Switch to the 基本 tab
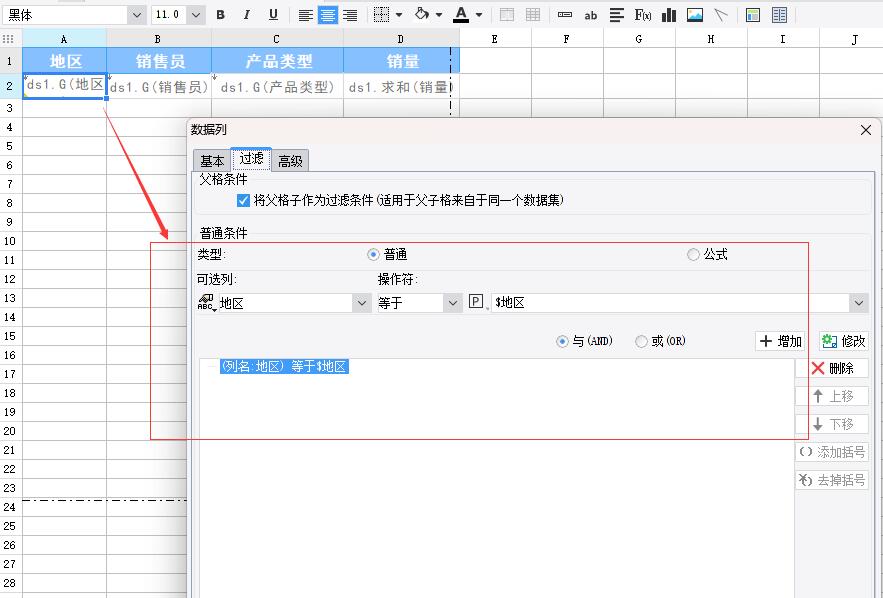883x598 pixels. tap(212, 161)
